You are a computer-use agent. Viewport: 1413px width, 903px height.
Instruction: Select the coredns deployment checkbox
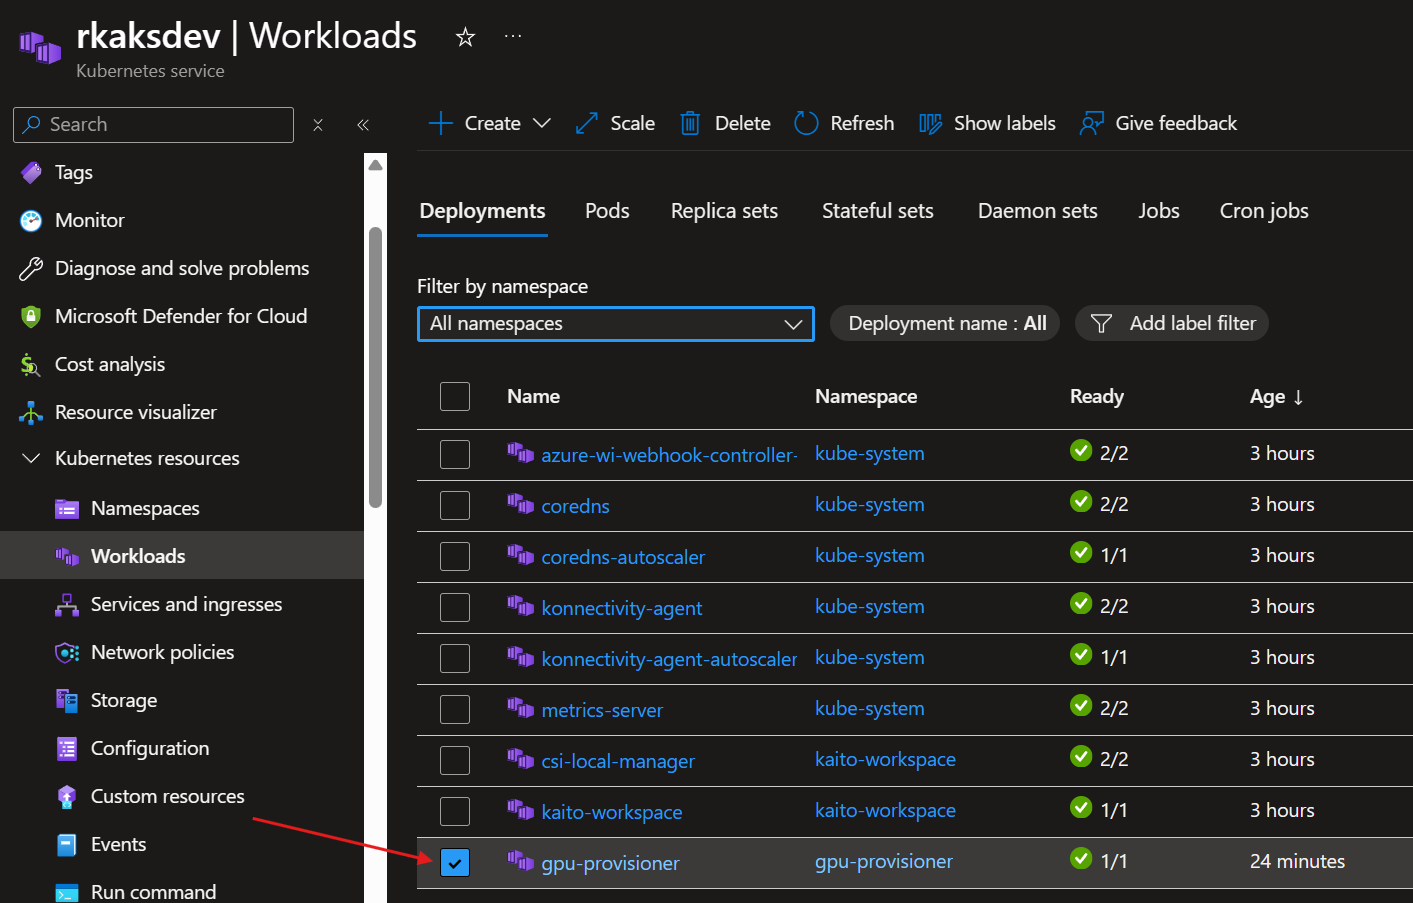(x=455, y=505)
